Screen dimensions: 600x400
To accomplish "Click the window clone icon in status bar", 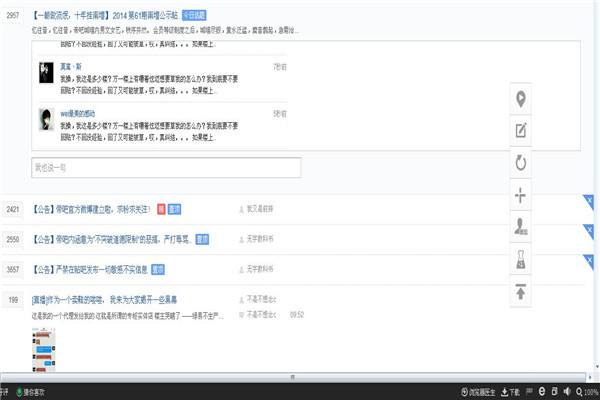I will [554, 391].
